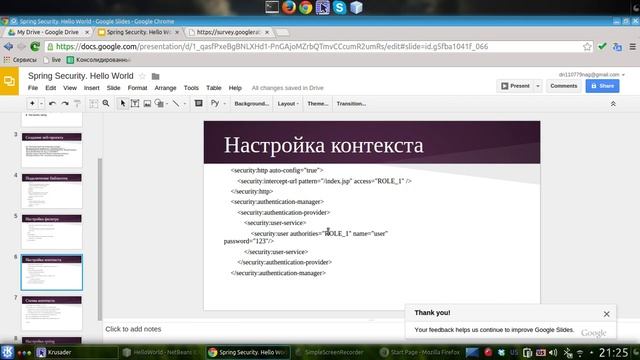Open the Format menu

[x=137, y=88]
